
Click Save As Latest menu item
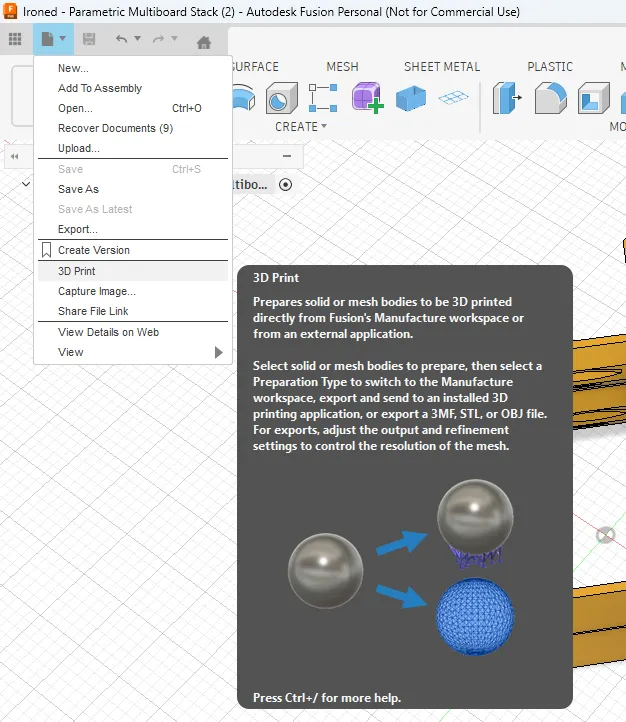133,209
